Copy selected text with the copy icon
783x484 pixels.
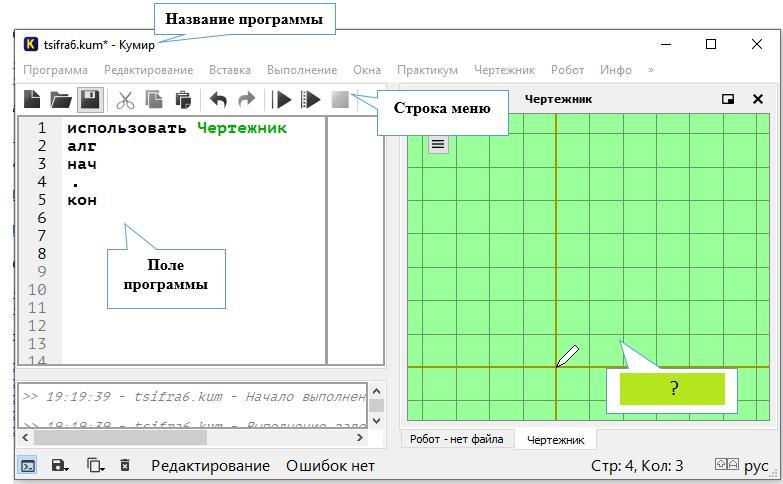tap(154, 99)
